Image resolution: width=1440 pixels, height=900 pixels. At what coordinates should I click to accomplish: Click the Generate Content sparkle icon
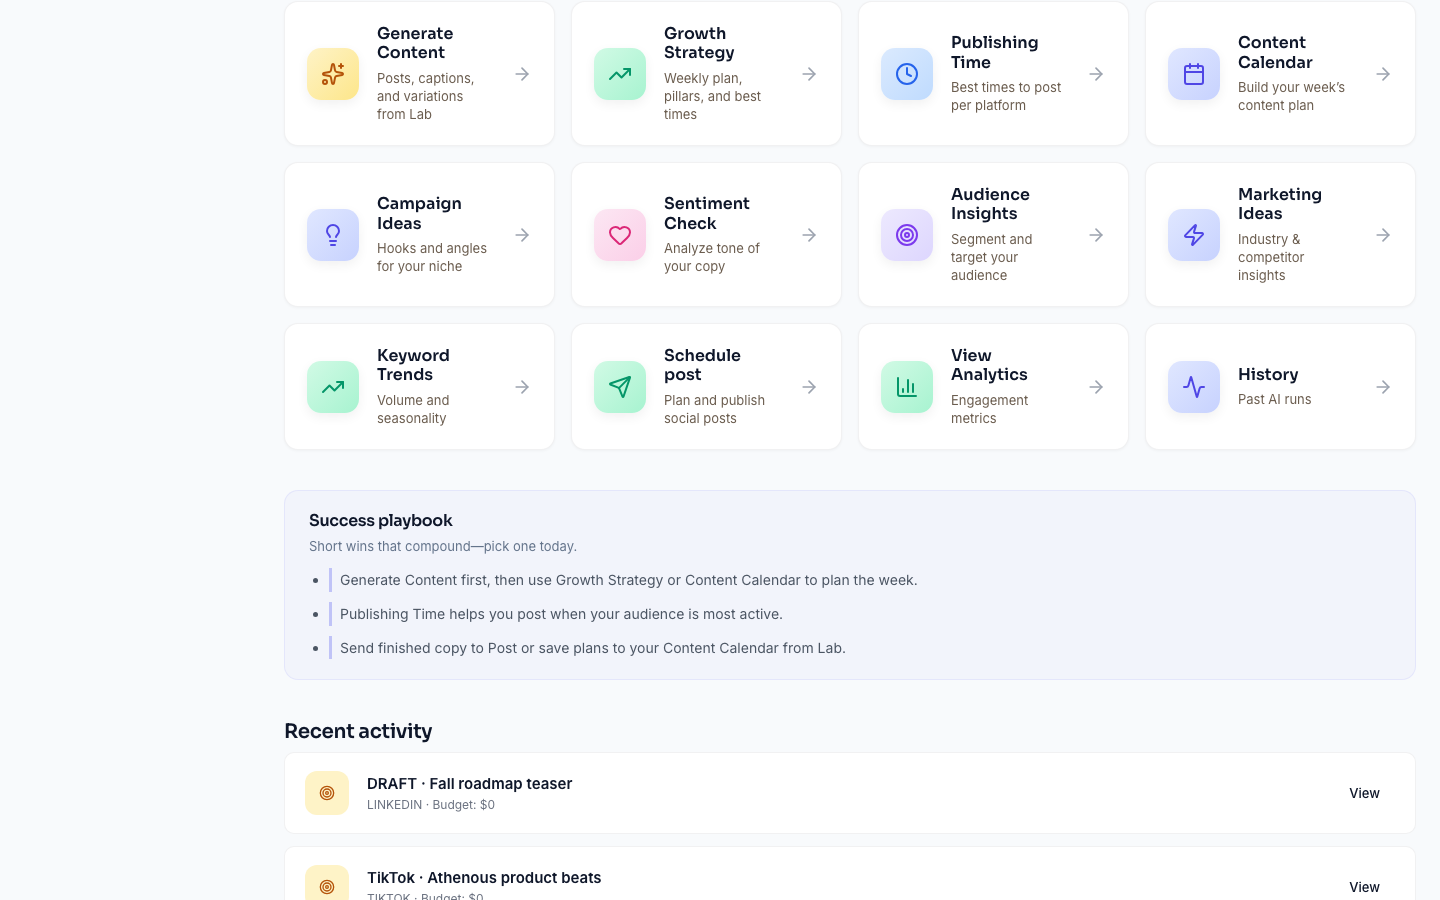[x=333, y=74]
